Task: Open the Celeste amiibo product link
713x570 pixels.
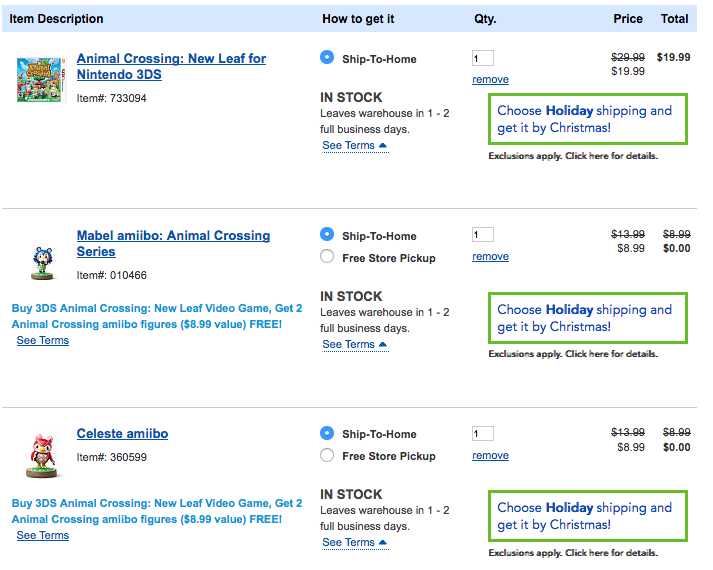Action: pos(122,434)
